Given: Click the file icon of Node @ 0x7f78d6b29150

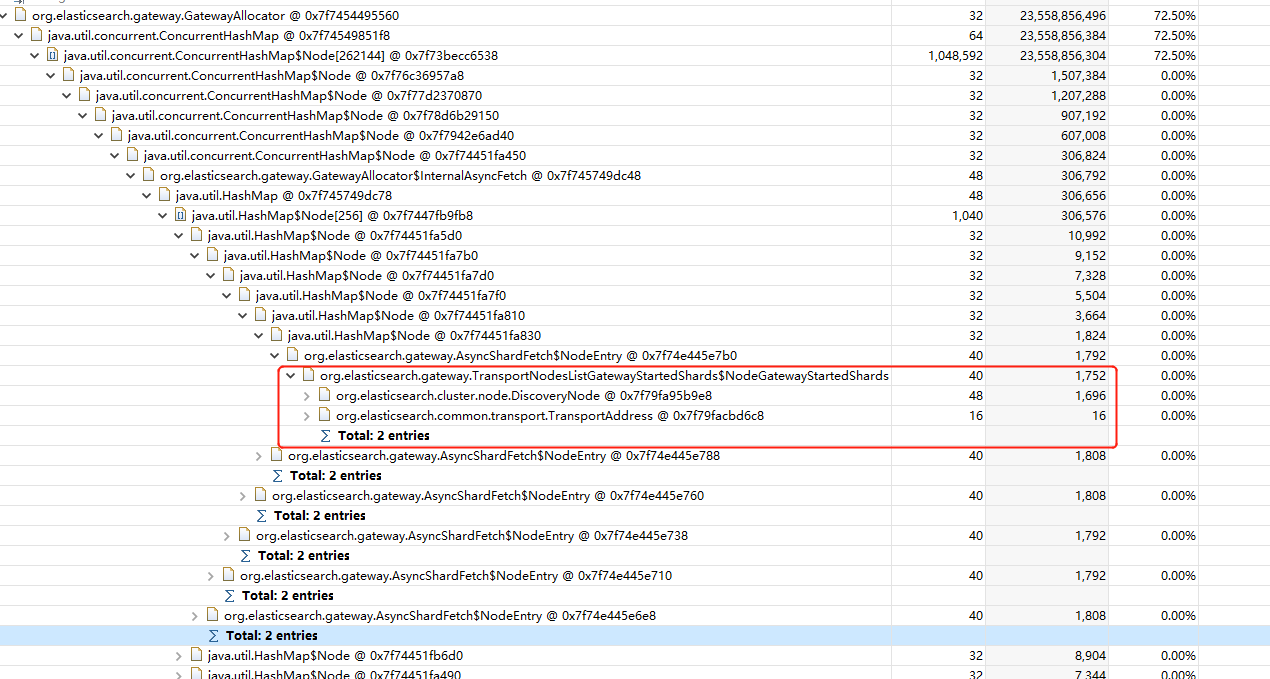Looking at the screenshot, I should 101,116.
